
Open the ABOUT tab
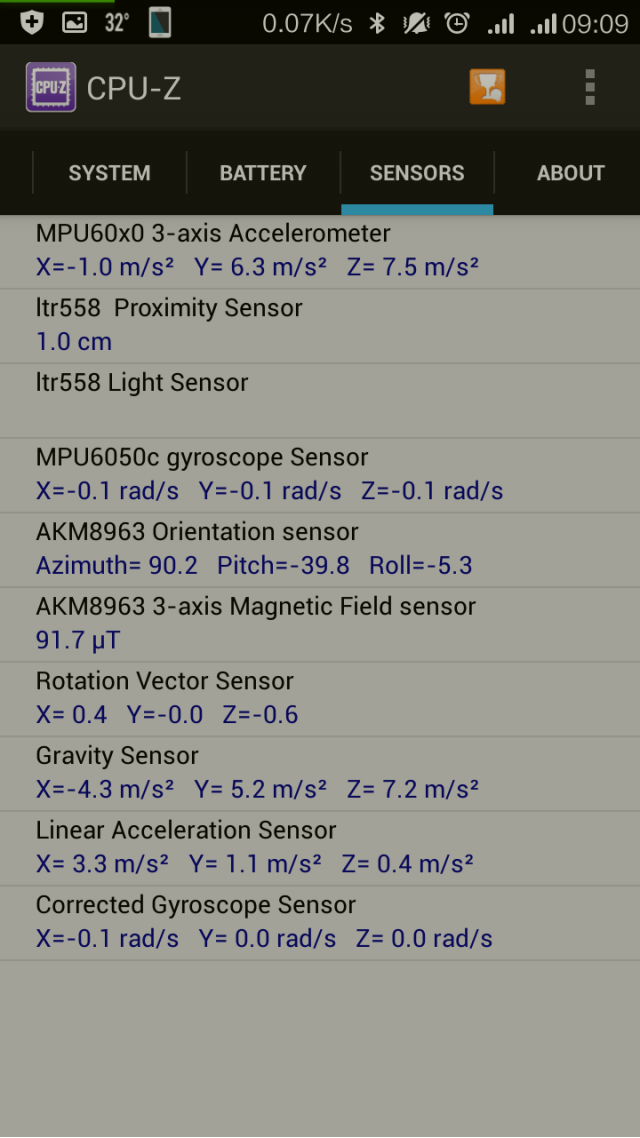(570, 173)
